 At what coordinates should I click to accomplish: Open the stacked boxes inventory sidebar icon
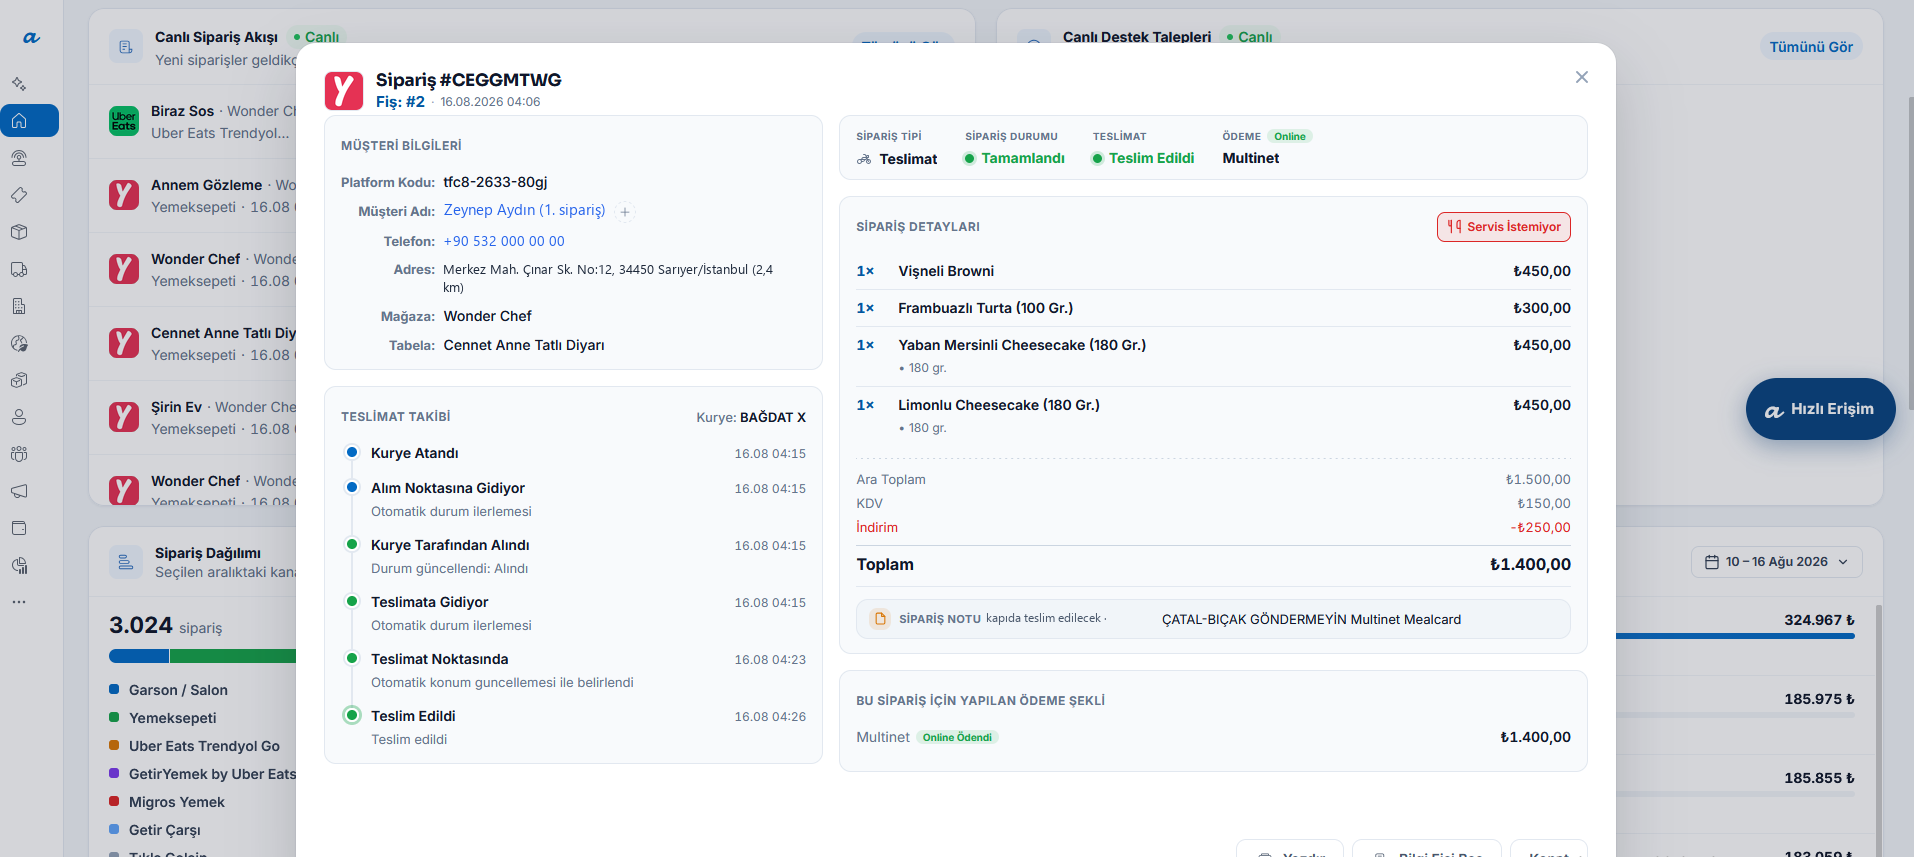[x=19, y=380]
